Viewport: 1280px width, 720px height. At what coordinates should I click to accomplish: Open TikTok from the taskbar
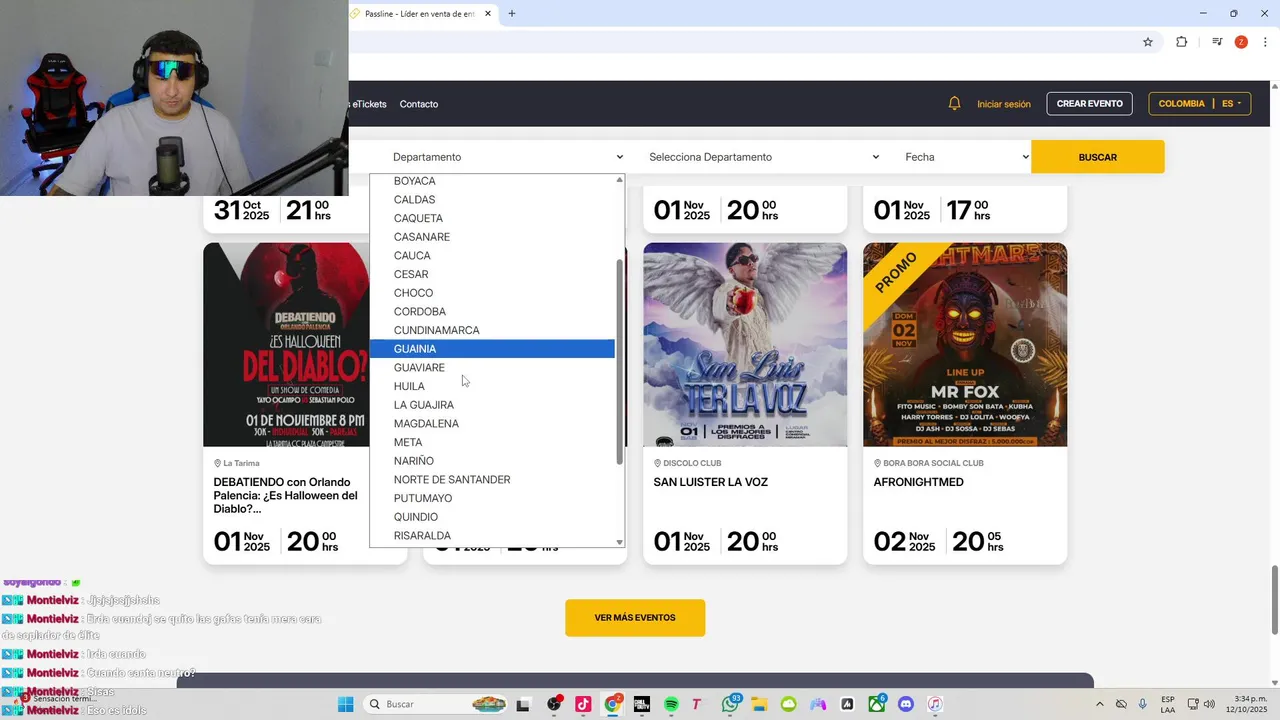click(583, 704)
